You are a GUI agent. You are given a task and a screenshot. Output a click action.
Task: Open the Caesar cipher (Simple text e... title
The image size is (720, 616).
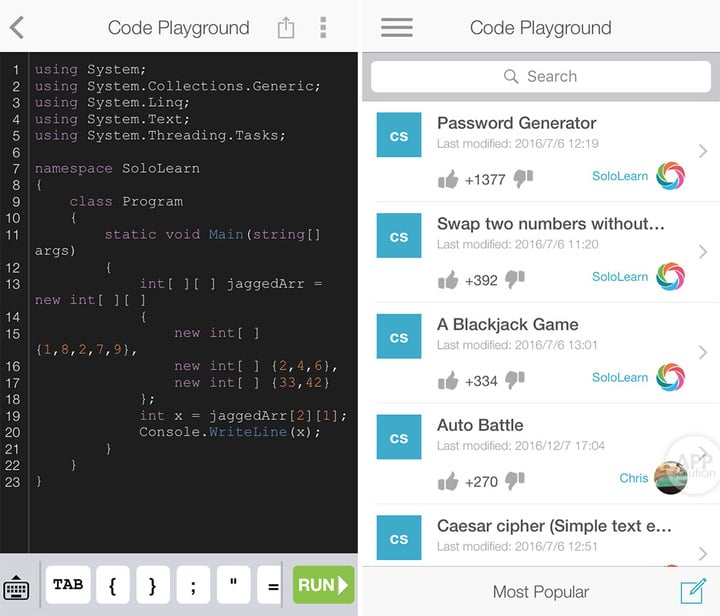click(554, 526)
